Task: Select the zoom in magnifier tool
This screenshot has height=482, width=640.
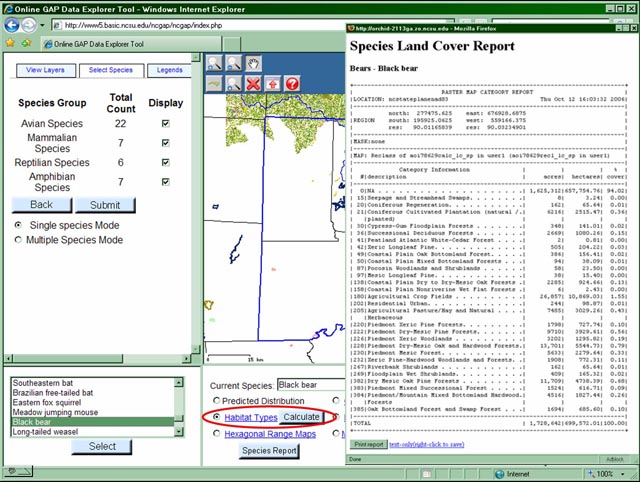Action: point(214,63)
